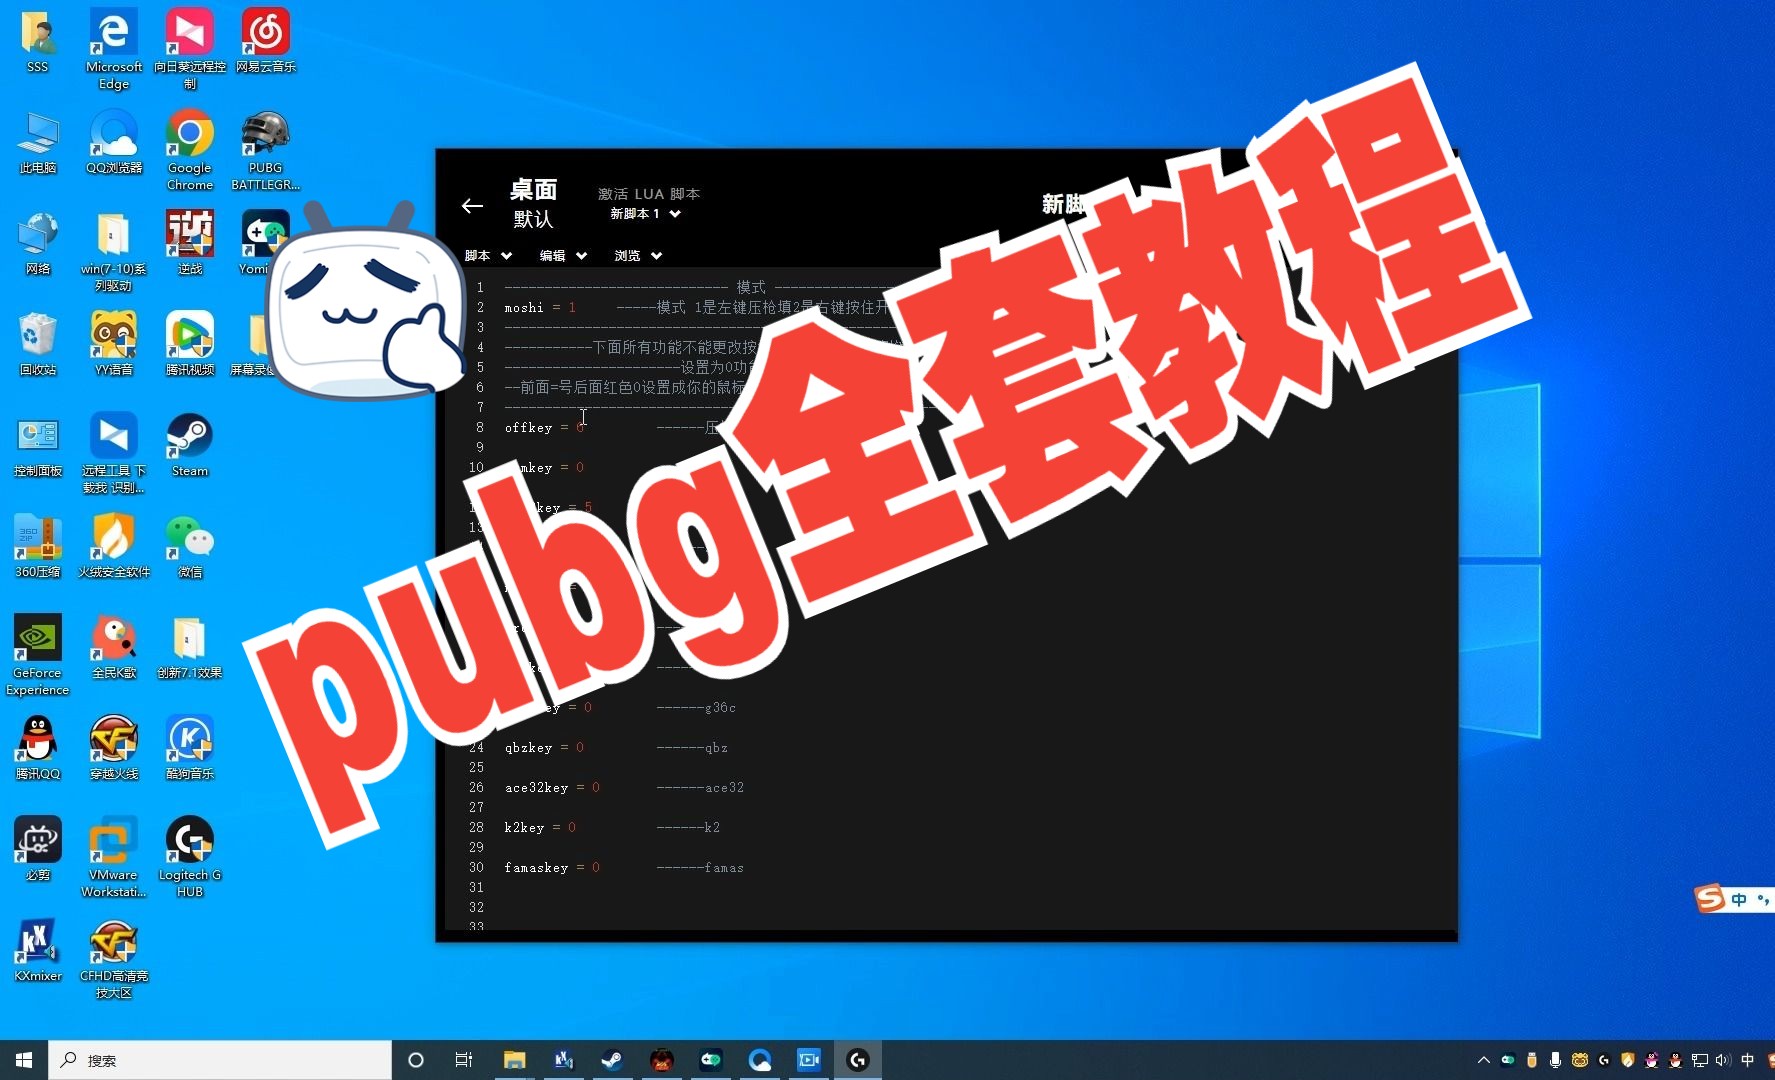Open 向日葵远程控制 desktop shortcut
The image size is (1775, 1080).
click(190, 48)
